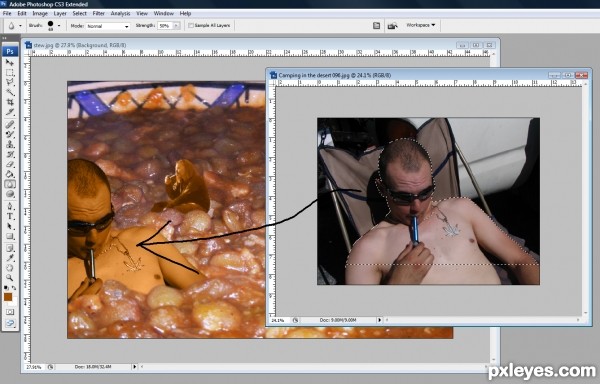Open the Window menu

point(164,13)
